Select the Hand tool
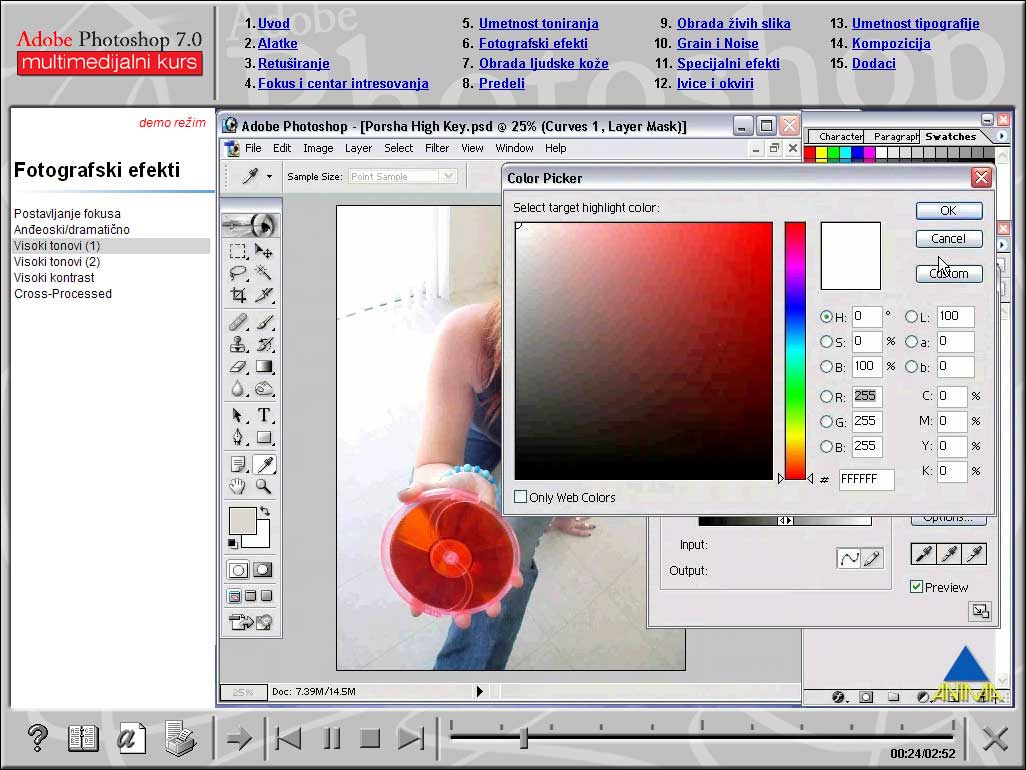Image resolution: width=1026 pixels, height=770 pixels. (x=237, y=487)
